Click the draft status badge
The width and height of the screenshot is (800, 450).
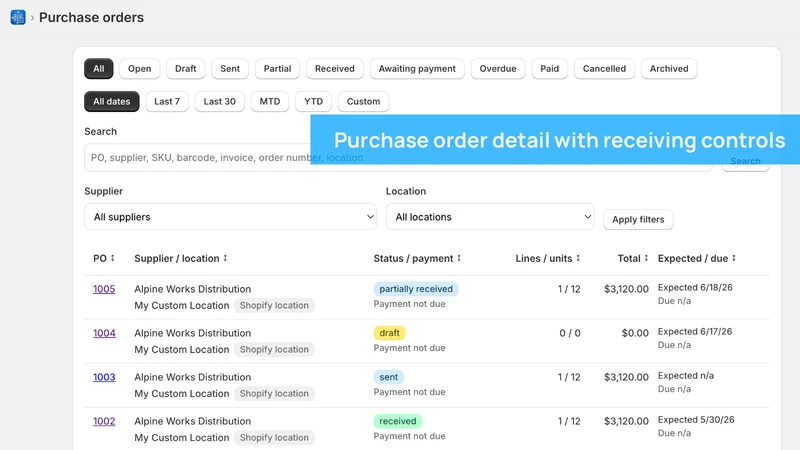(389, 333)
